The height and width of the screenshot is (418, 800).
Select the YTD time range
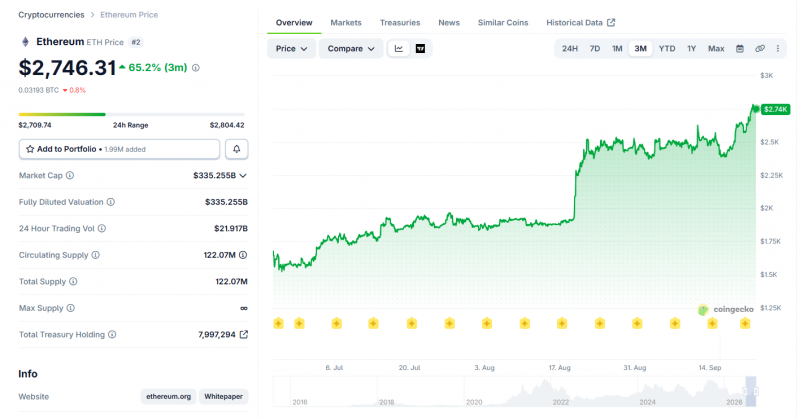tap(667, 48)
